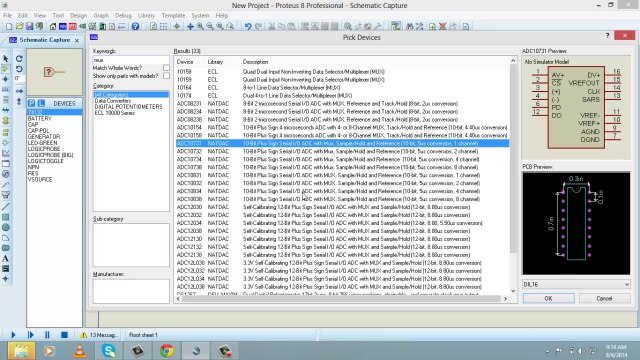Click the Zoom In magnifier icon
The image size is (640, 360).
(200, 26)
